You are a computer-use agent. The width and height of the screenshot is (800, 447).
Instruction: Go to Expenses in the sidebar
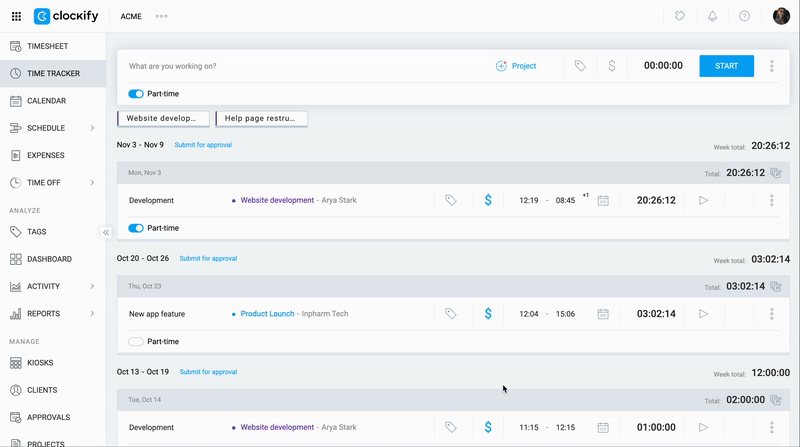(46, 155)
